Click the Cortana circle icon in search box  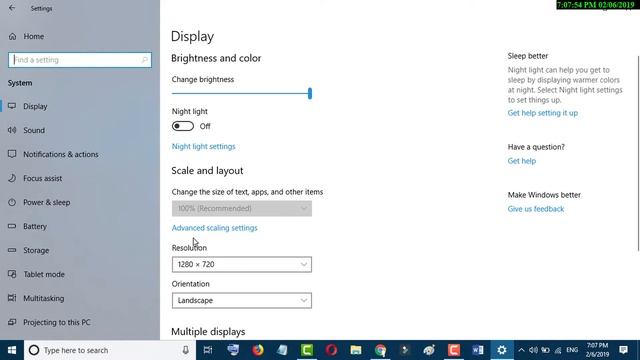tap(34, 350)
